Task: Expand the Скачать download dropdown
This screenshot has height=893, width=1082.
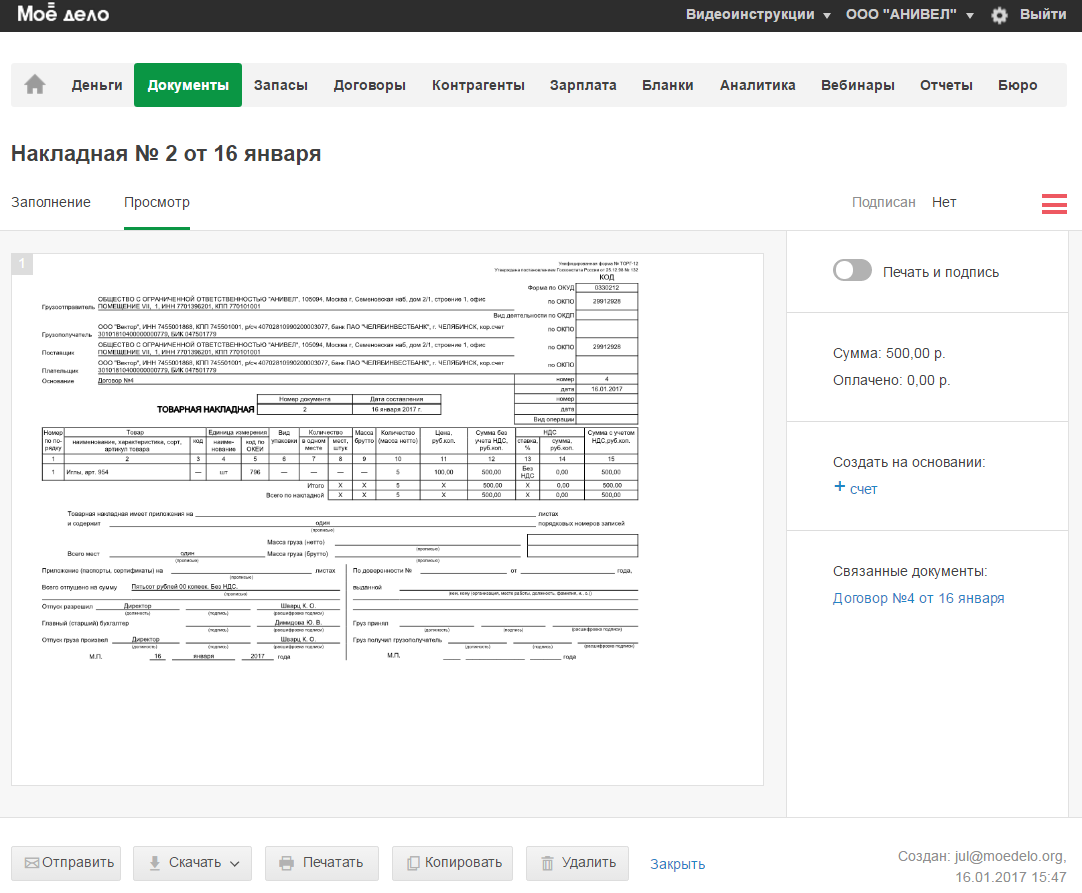Action: 194,863
